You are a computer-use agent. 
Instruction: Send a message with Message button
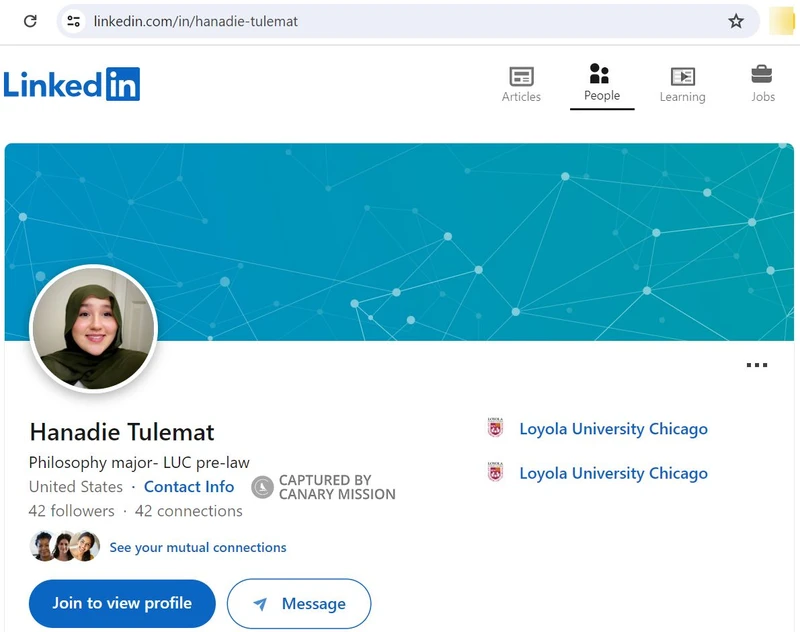pos(299,604)
